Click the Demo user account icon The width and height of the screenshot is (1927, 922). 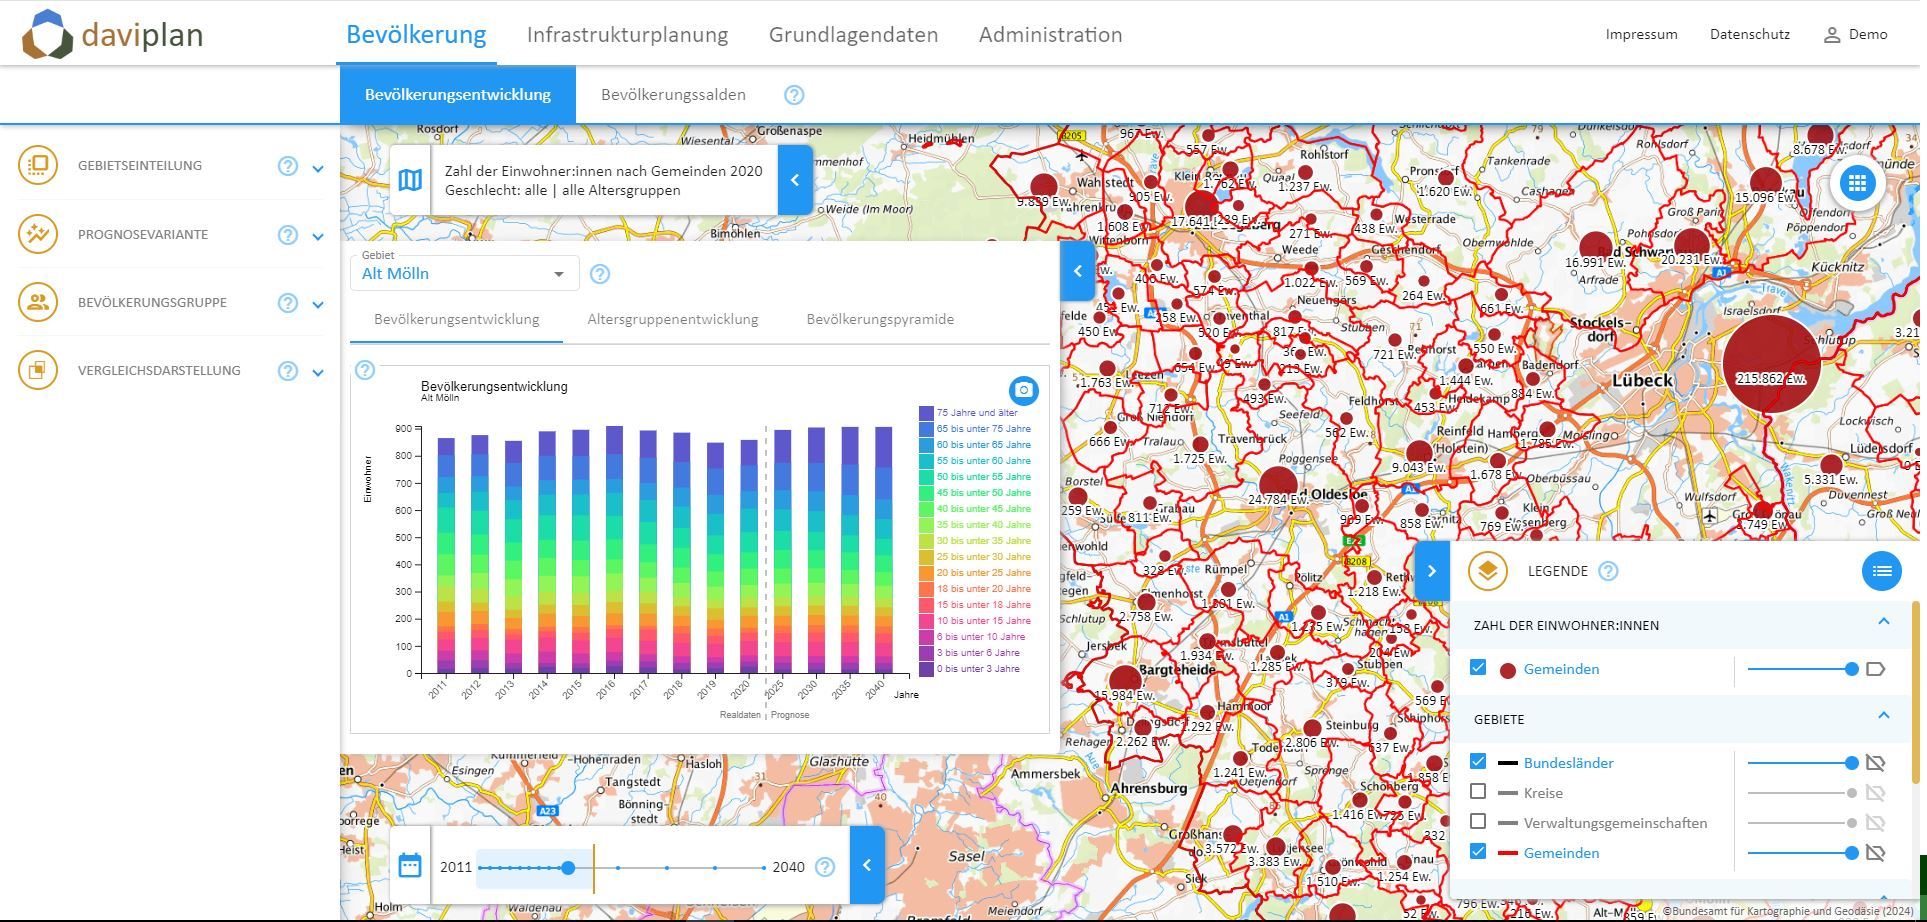click(x=1831, y=35)
